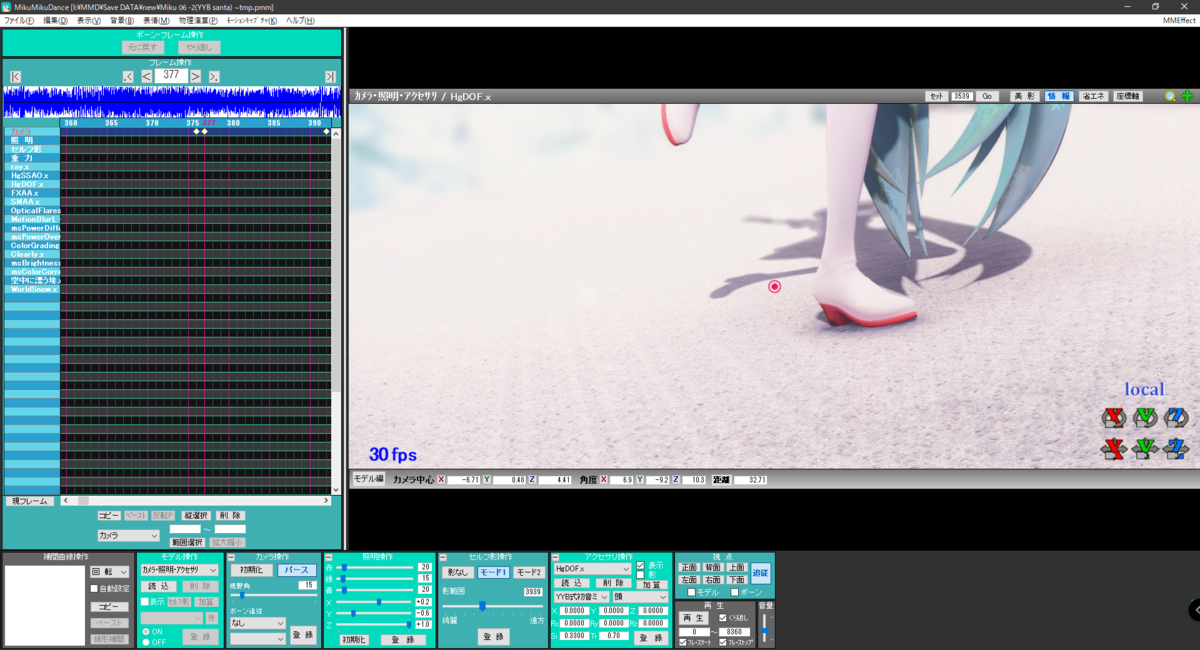
Task: Select the ON radio button in model panel
Action: coord(145,632)
